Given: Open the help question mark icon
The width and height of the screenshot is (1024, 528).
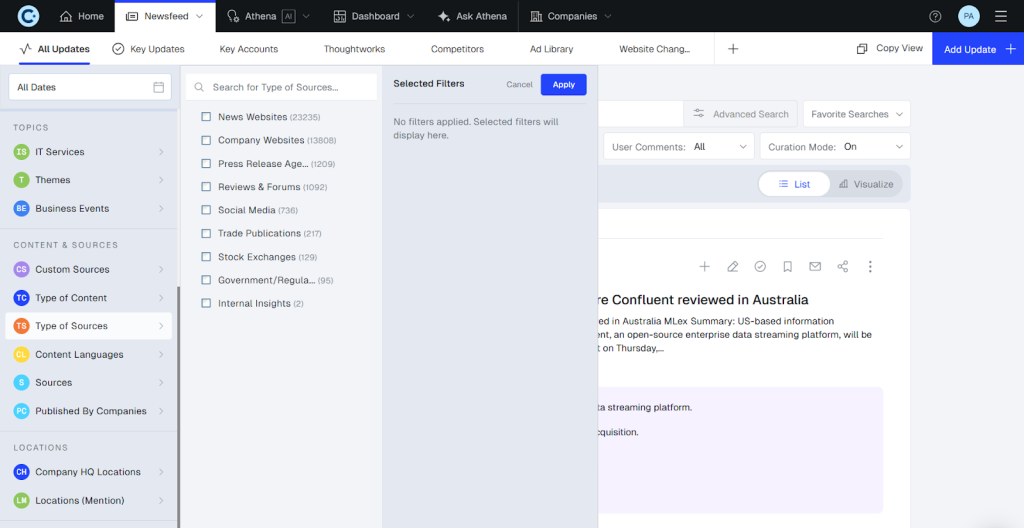Looking at the screenshot, I should coord(935,16).
